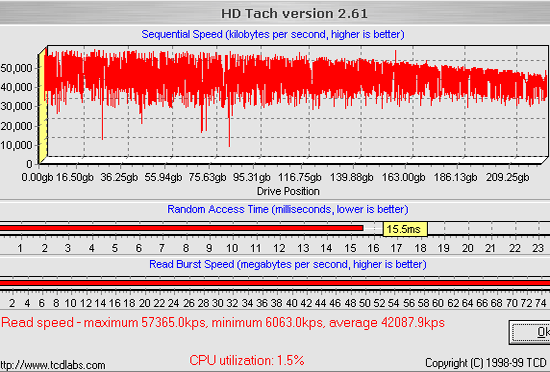
Task: Click the 20,000 y-axis label
Action: click(16, 126)
